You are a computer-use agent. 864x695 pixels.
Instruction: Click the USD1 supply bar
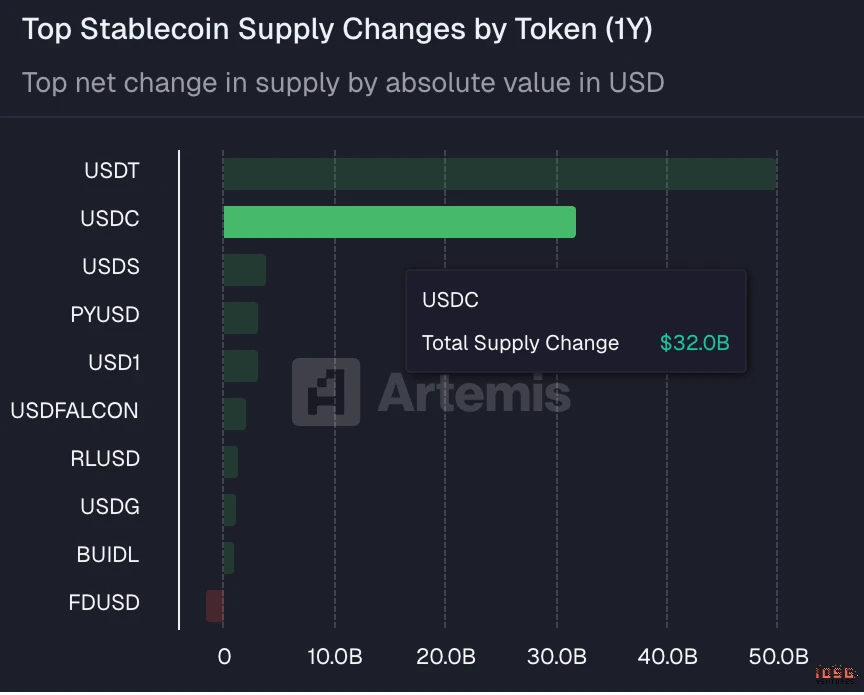coord(240,366)
